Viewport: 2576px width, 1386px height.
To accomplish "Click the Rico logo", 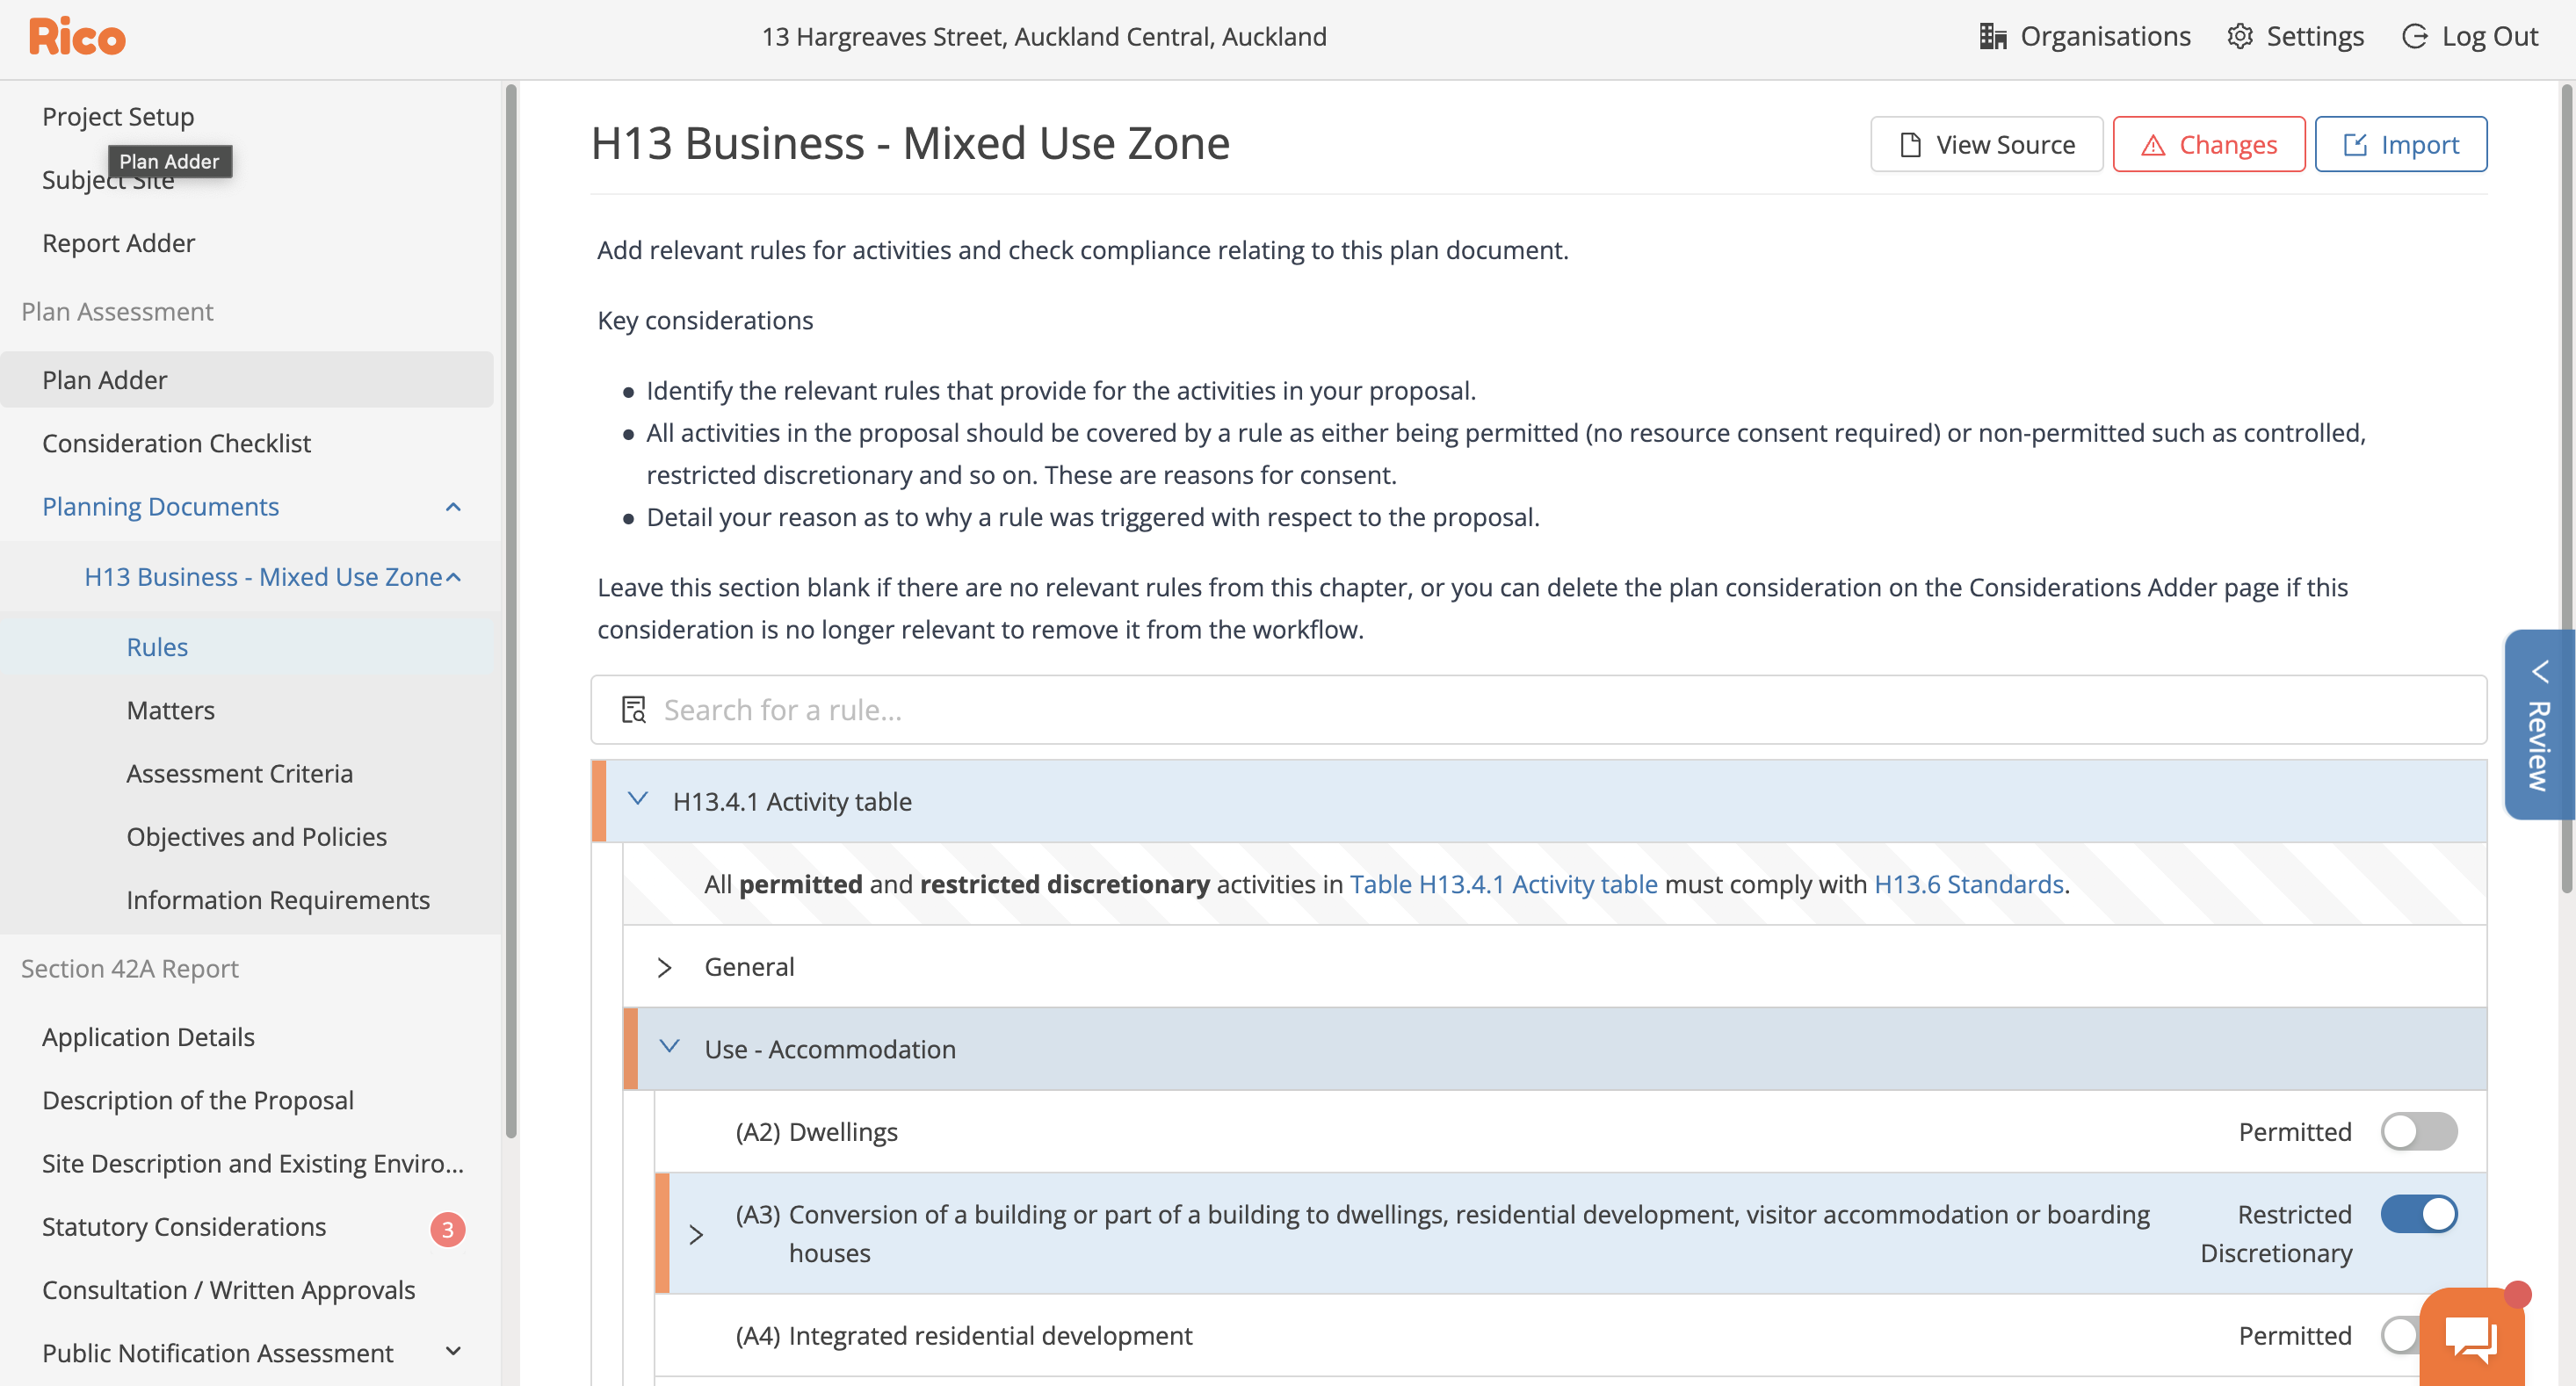I will coord(77,37).
